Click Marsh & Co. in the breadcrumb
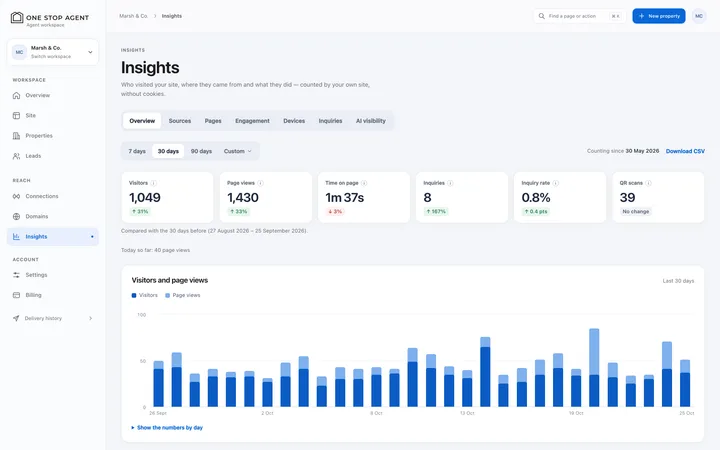 [x=133, y=16]
